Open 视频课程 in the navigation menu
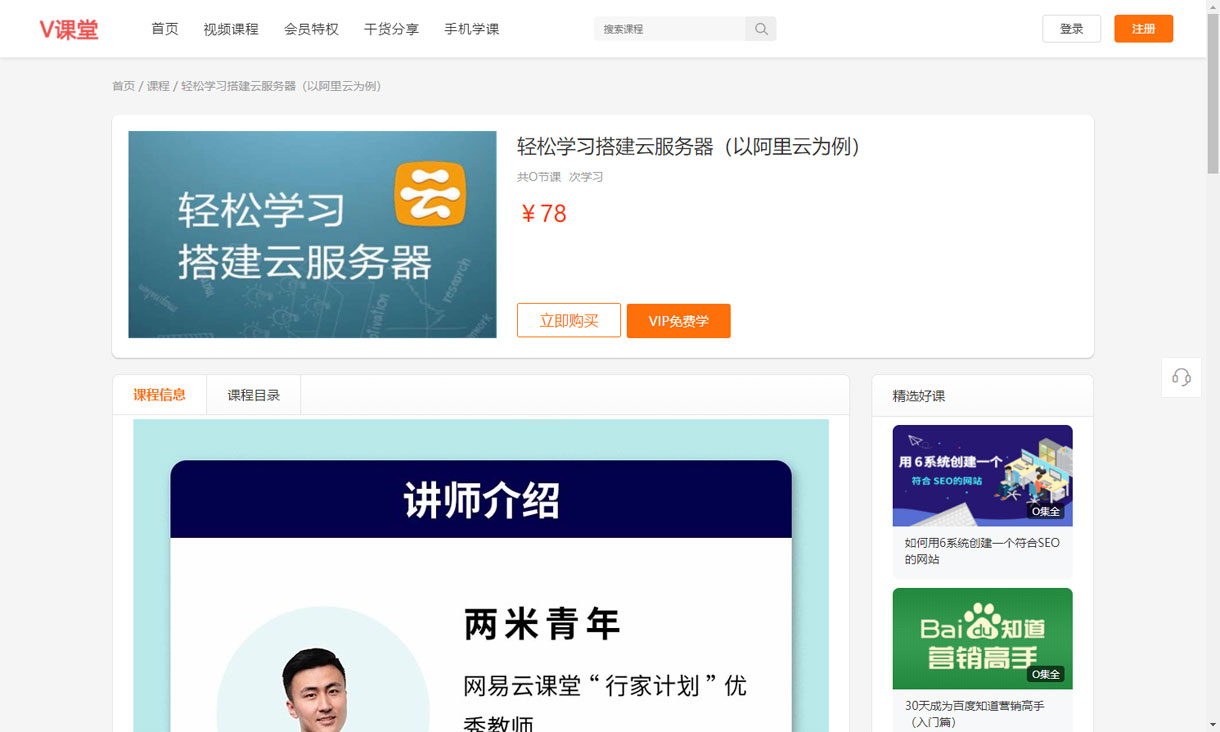This screenshot has height=732, width=1220. coord(231,29)
